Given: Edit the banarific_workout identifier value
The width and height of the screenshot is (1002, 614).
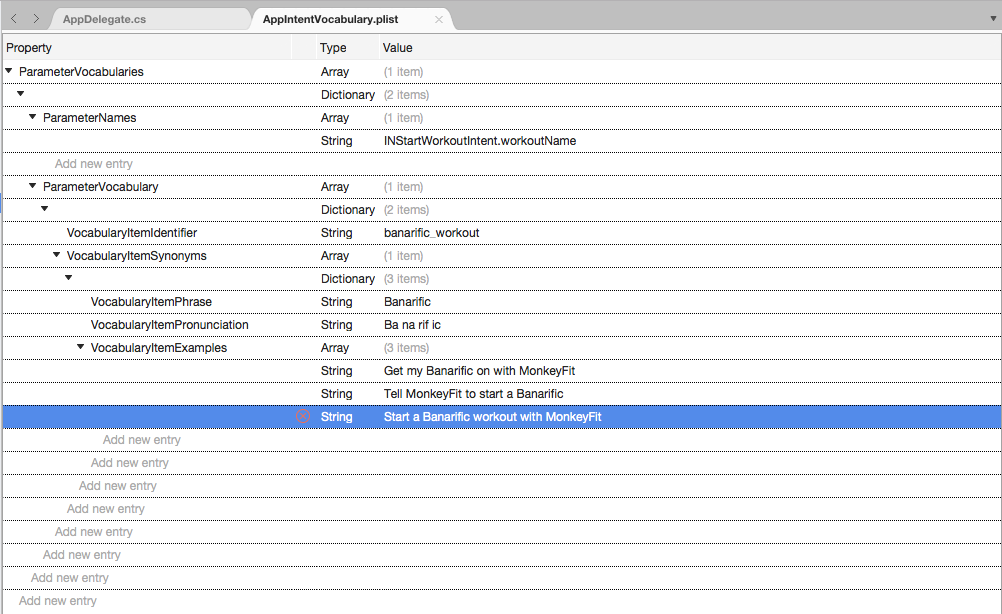Looking at the screenshot, I should (432, 233).
